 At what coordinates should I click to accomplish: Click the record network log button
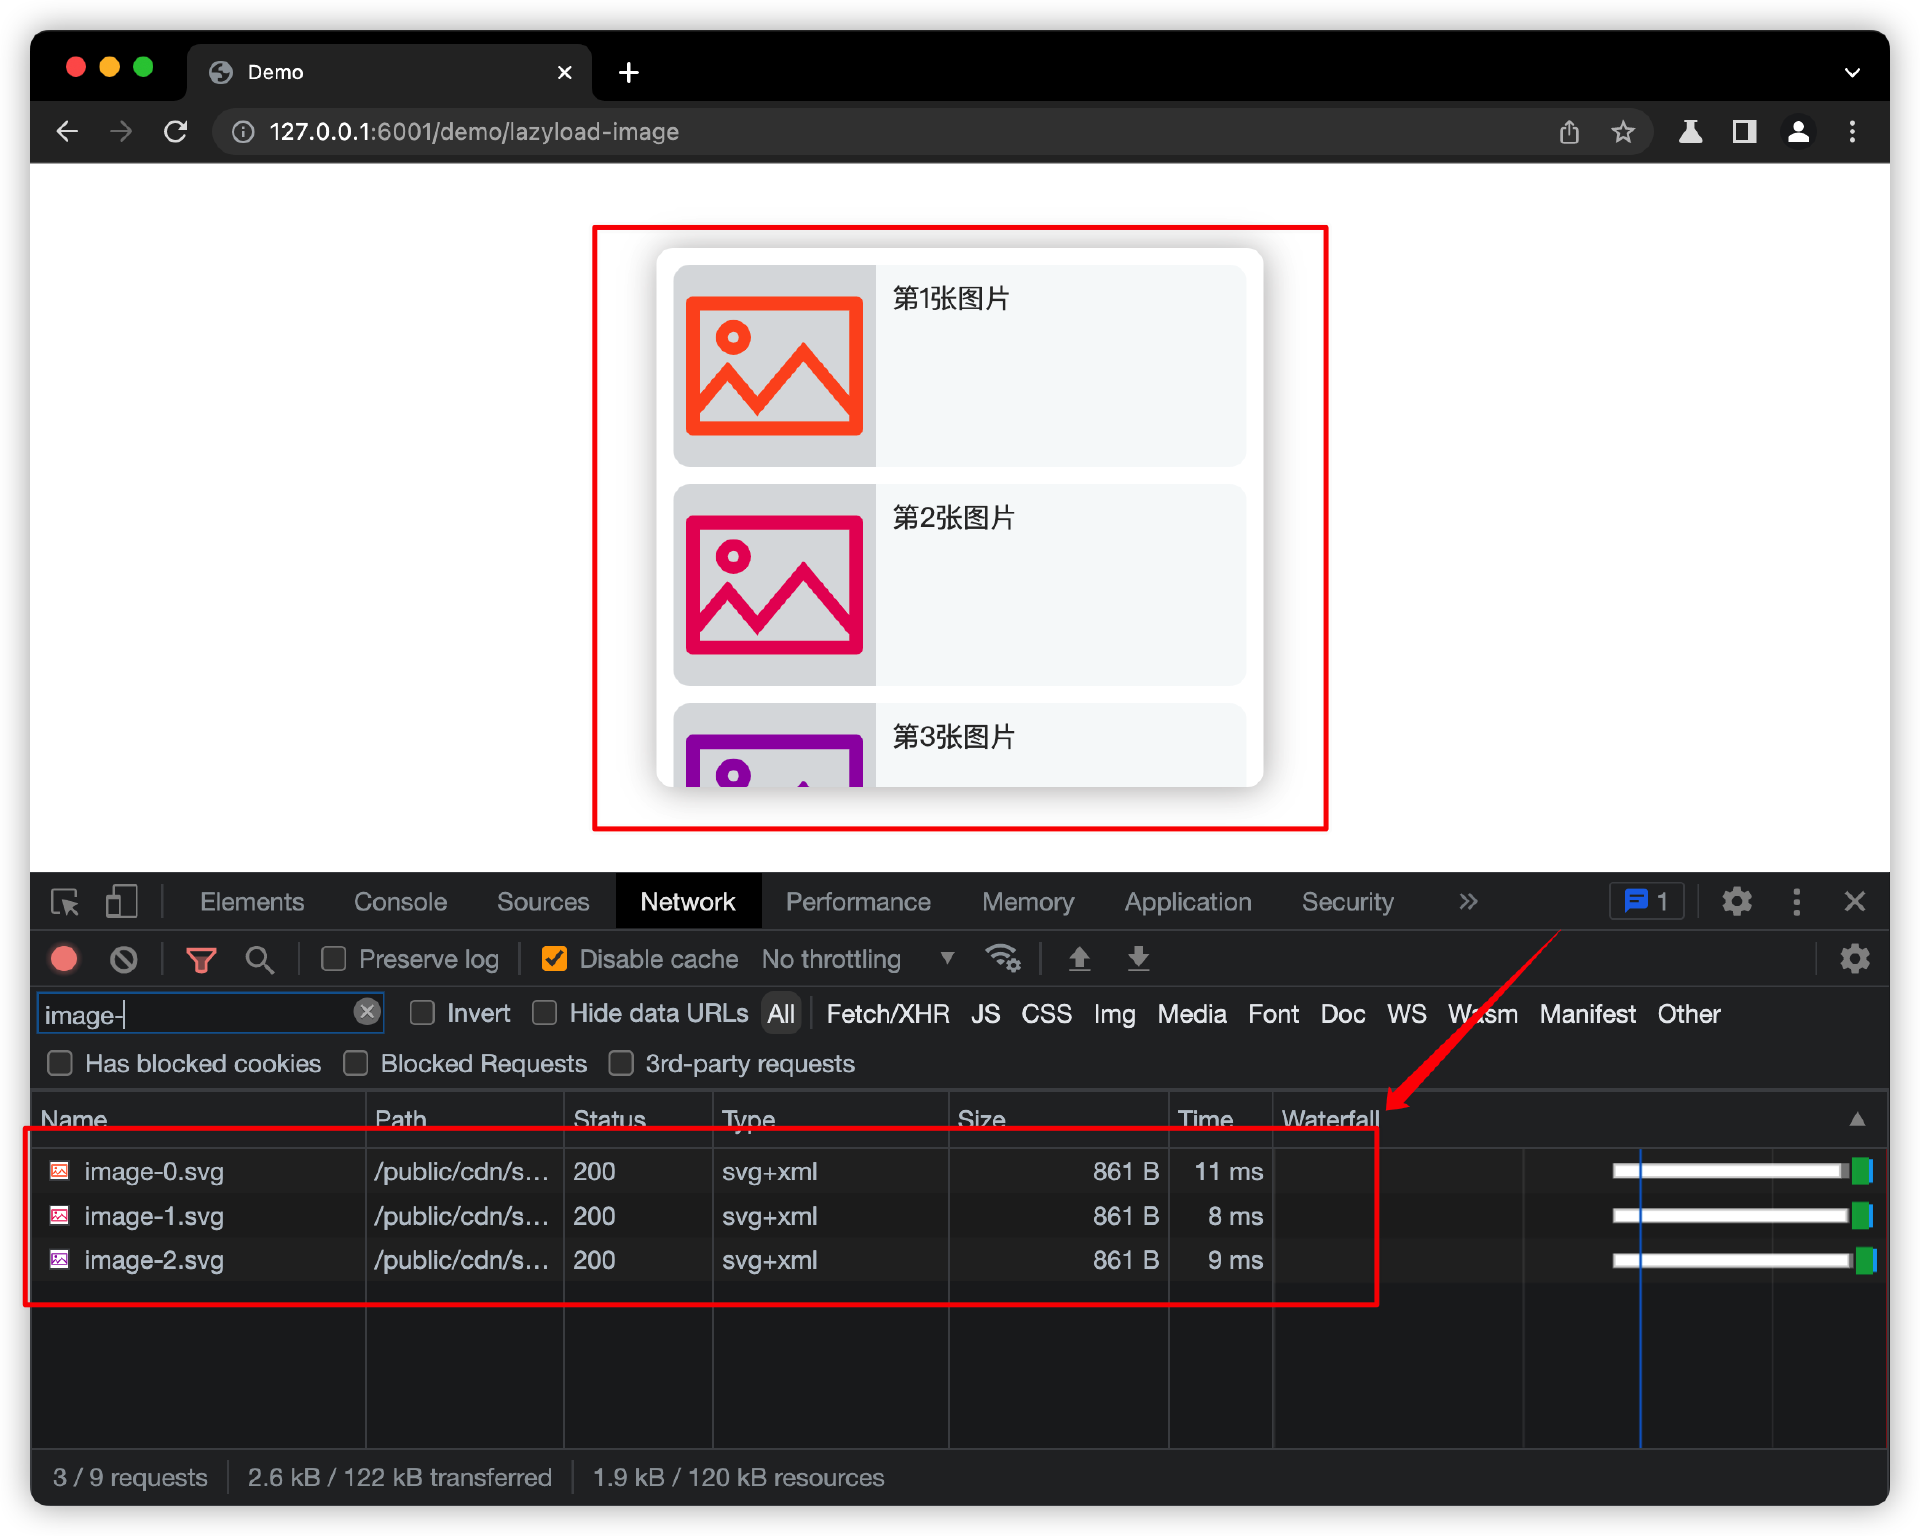click(64, 960)
